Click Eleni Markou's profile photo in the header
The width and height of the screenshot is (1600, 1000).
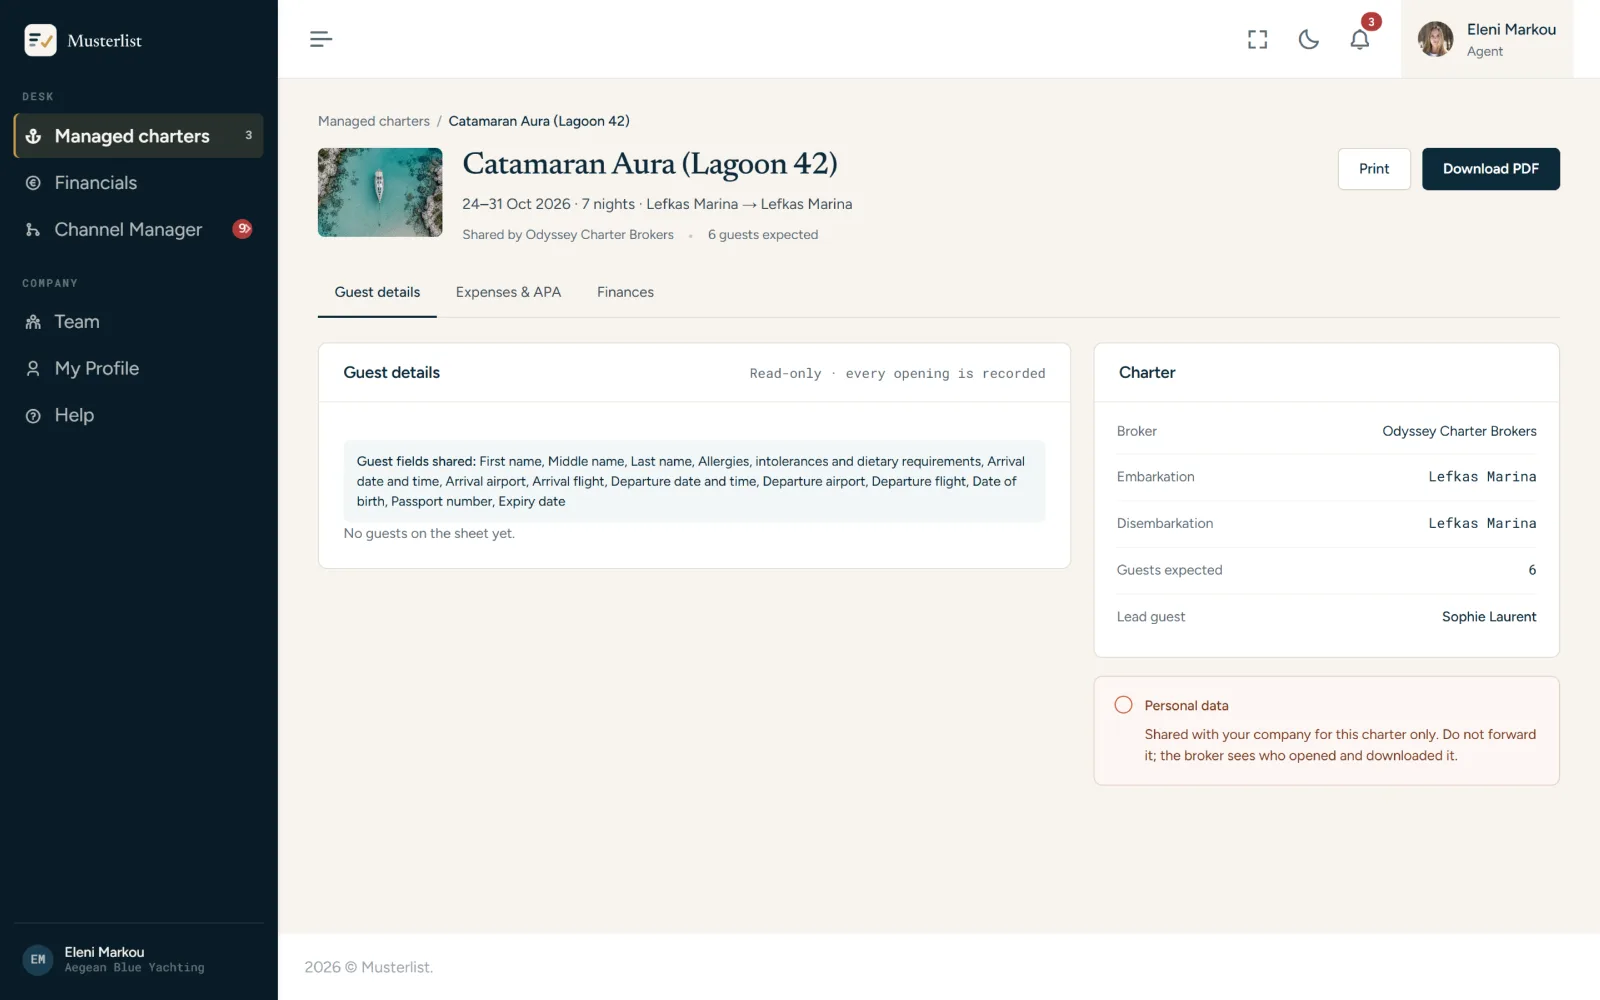point(1435,39)
